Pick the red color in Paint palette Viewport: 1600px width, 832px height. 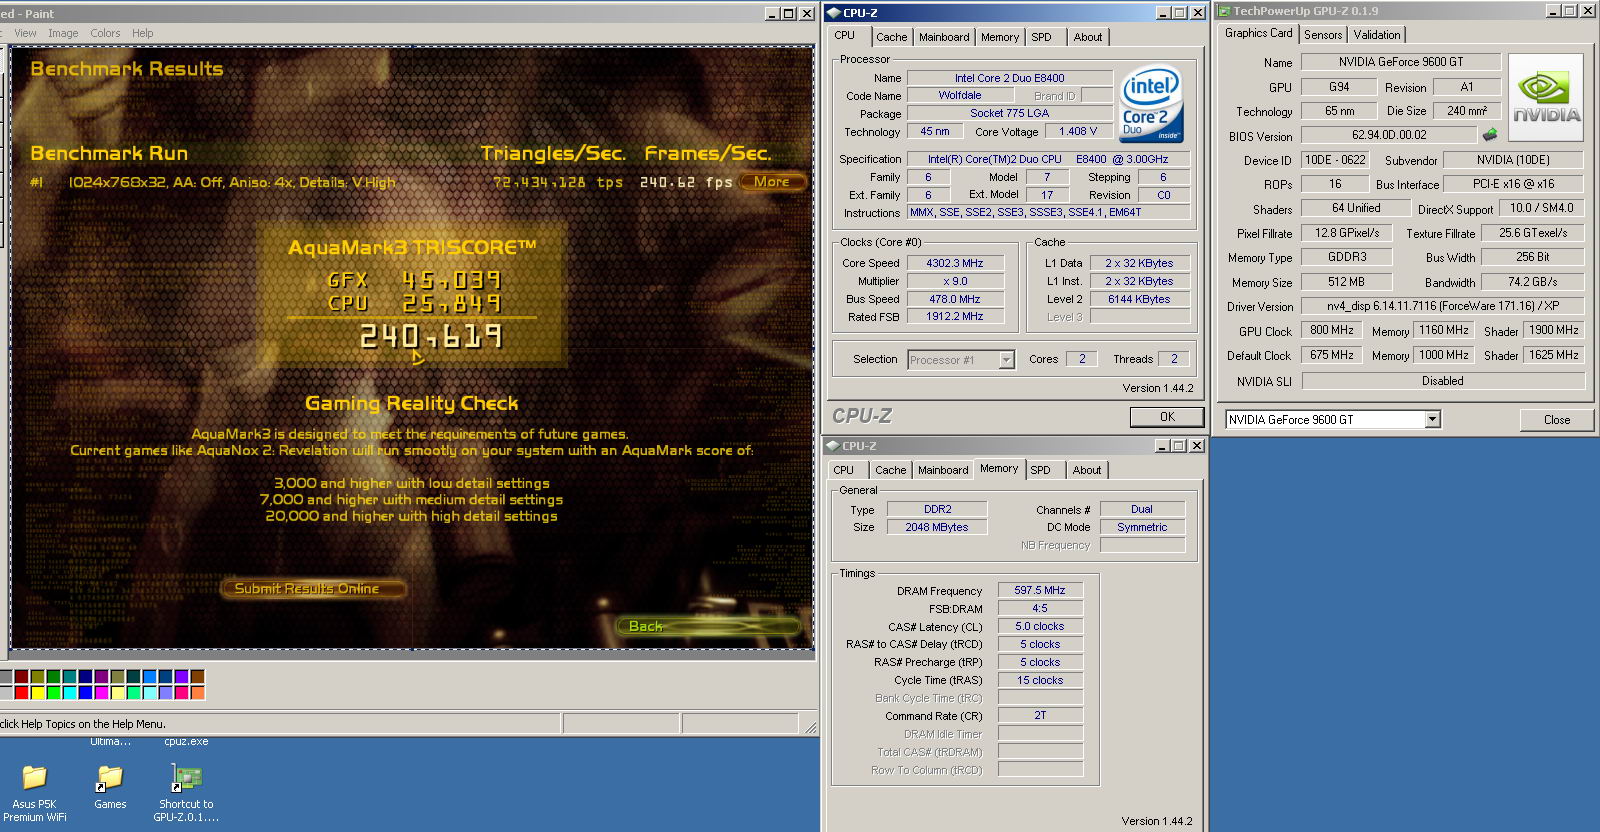pyautogui.click(x=21, y=692)
